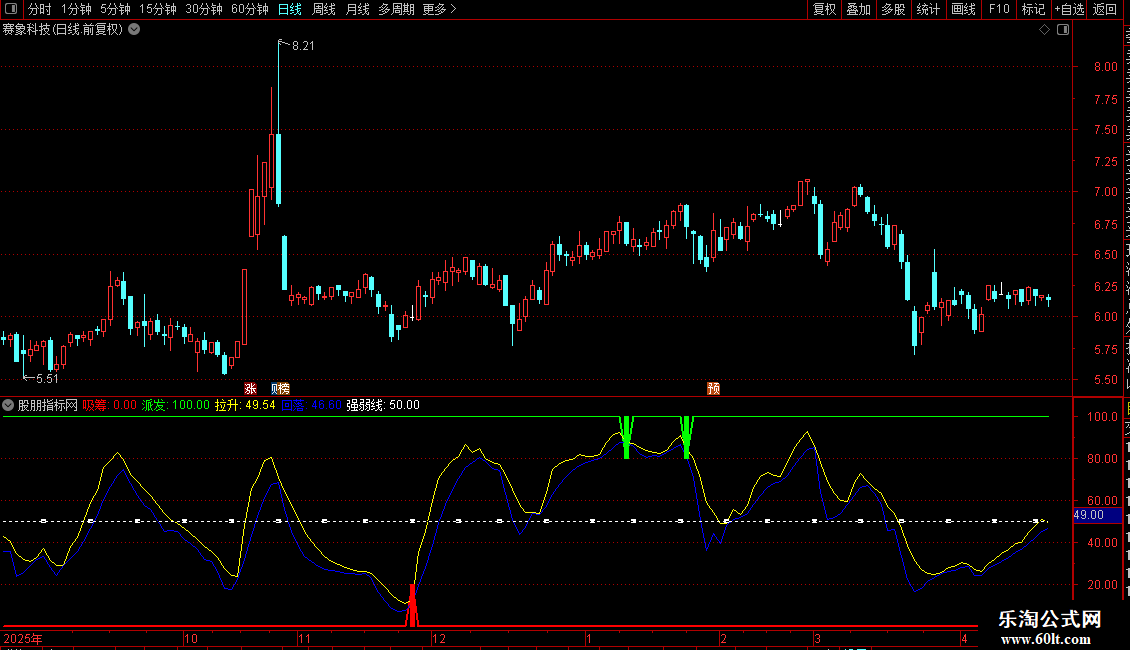Add stock via +自选 button
1130x650 pixels.
coord(1069,9)
